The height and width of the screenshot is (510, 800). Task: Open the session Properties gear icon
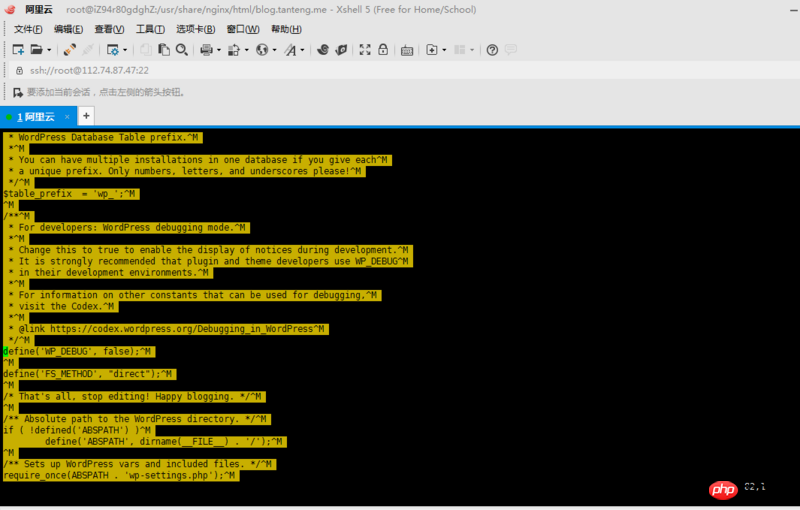pyautogui.click(x=112, y=49)
